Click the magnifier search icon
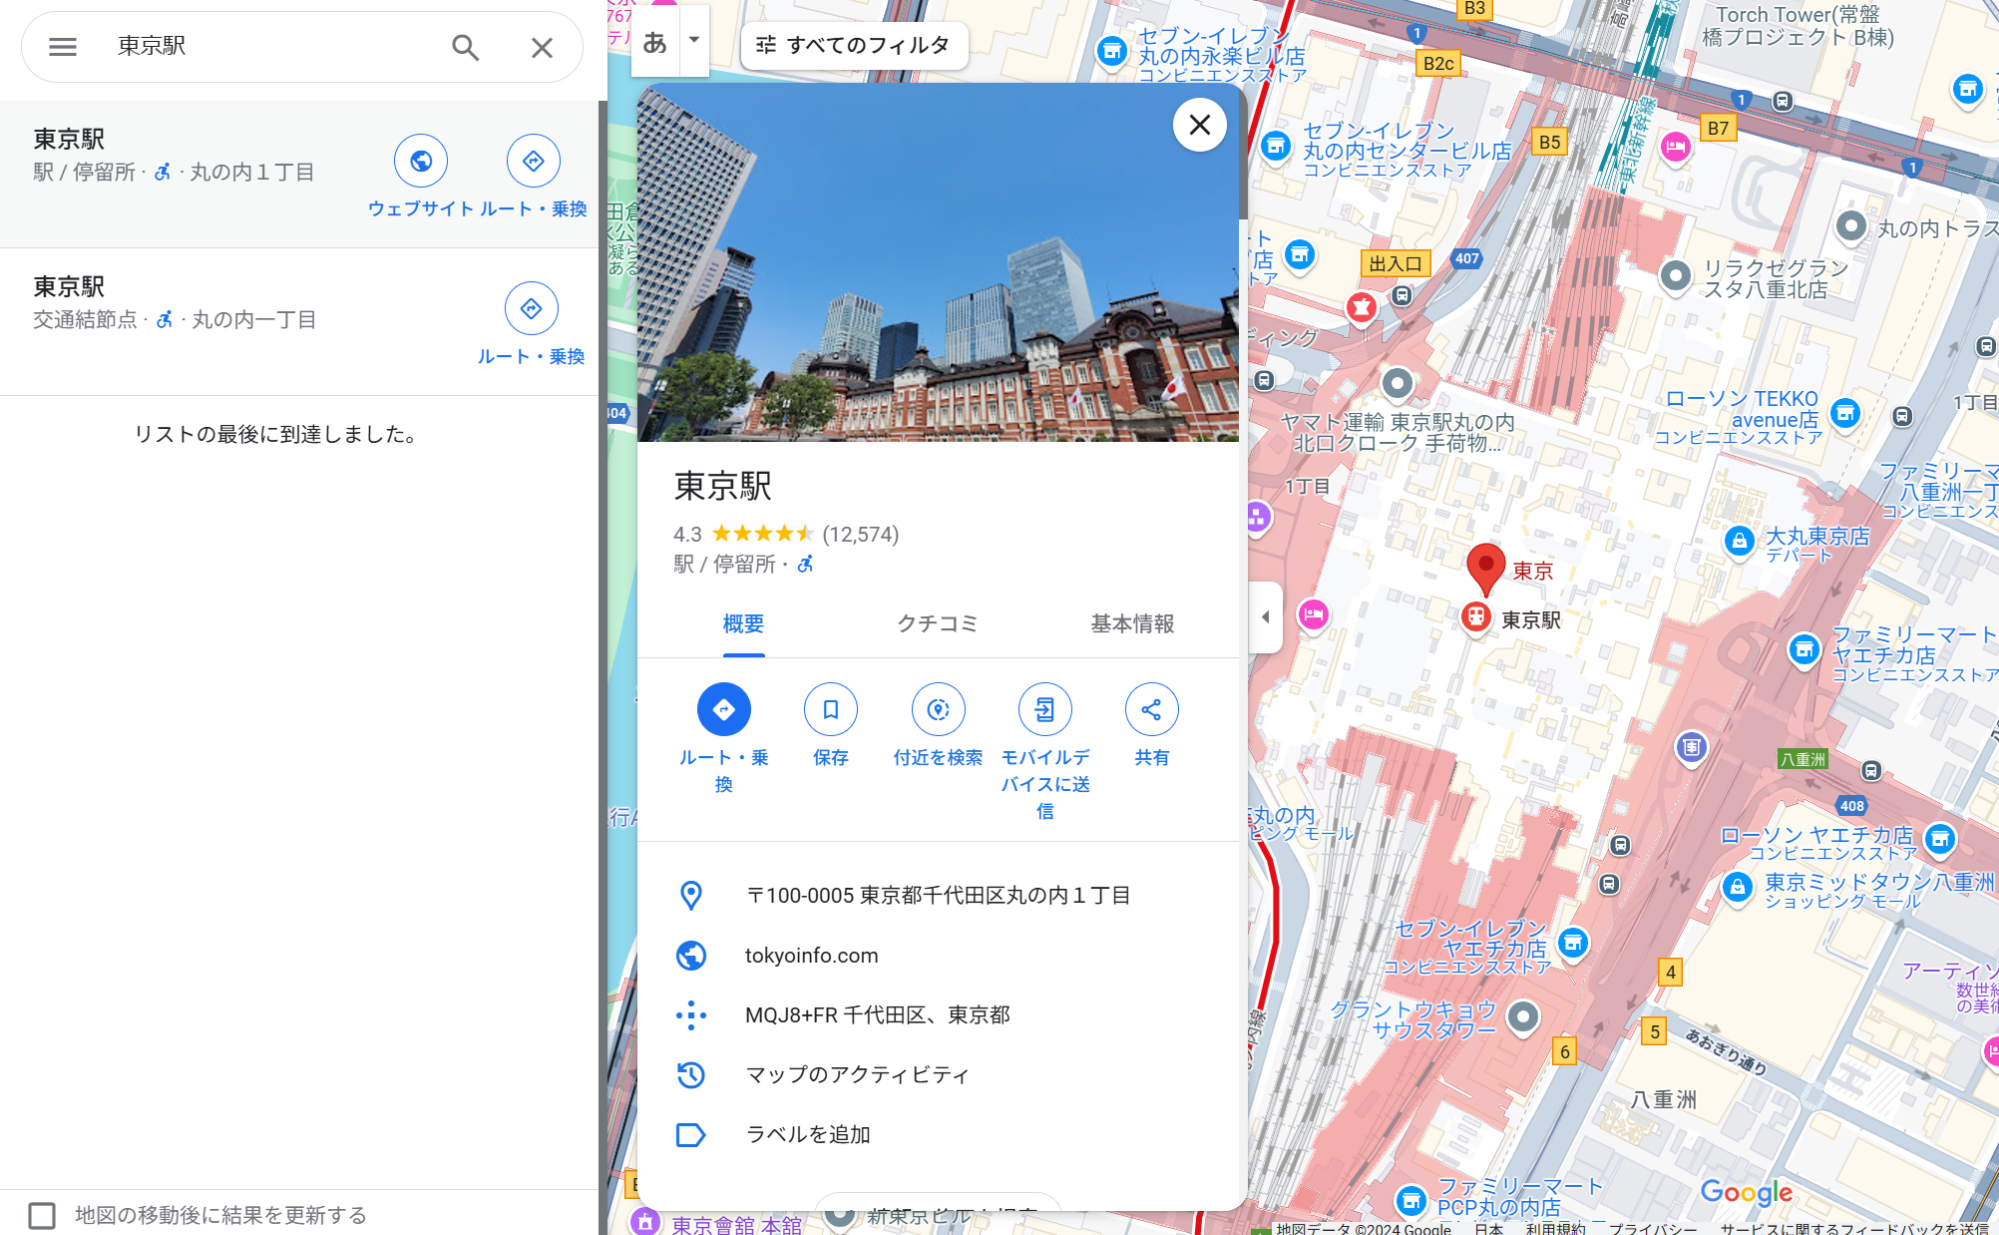Image resolution: width=1999 pixels, height=1235 pixels. point(465,47)
